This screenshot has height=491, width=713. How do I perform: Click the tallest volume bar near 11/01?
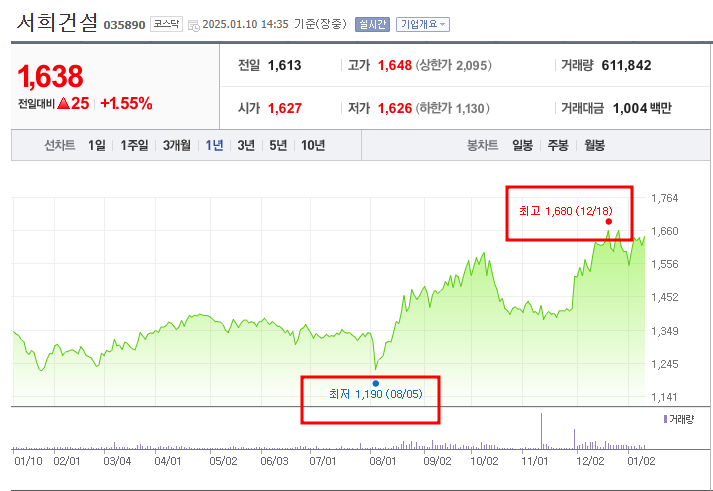click(542, 431)
